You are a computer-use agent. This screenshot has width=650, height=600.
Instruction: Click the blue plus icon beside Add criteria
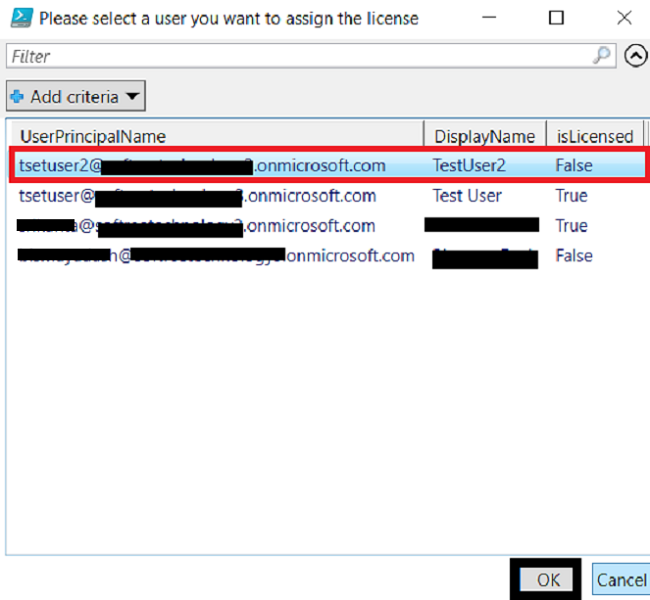point(17,97)
